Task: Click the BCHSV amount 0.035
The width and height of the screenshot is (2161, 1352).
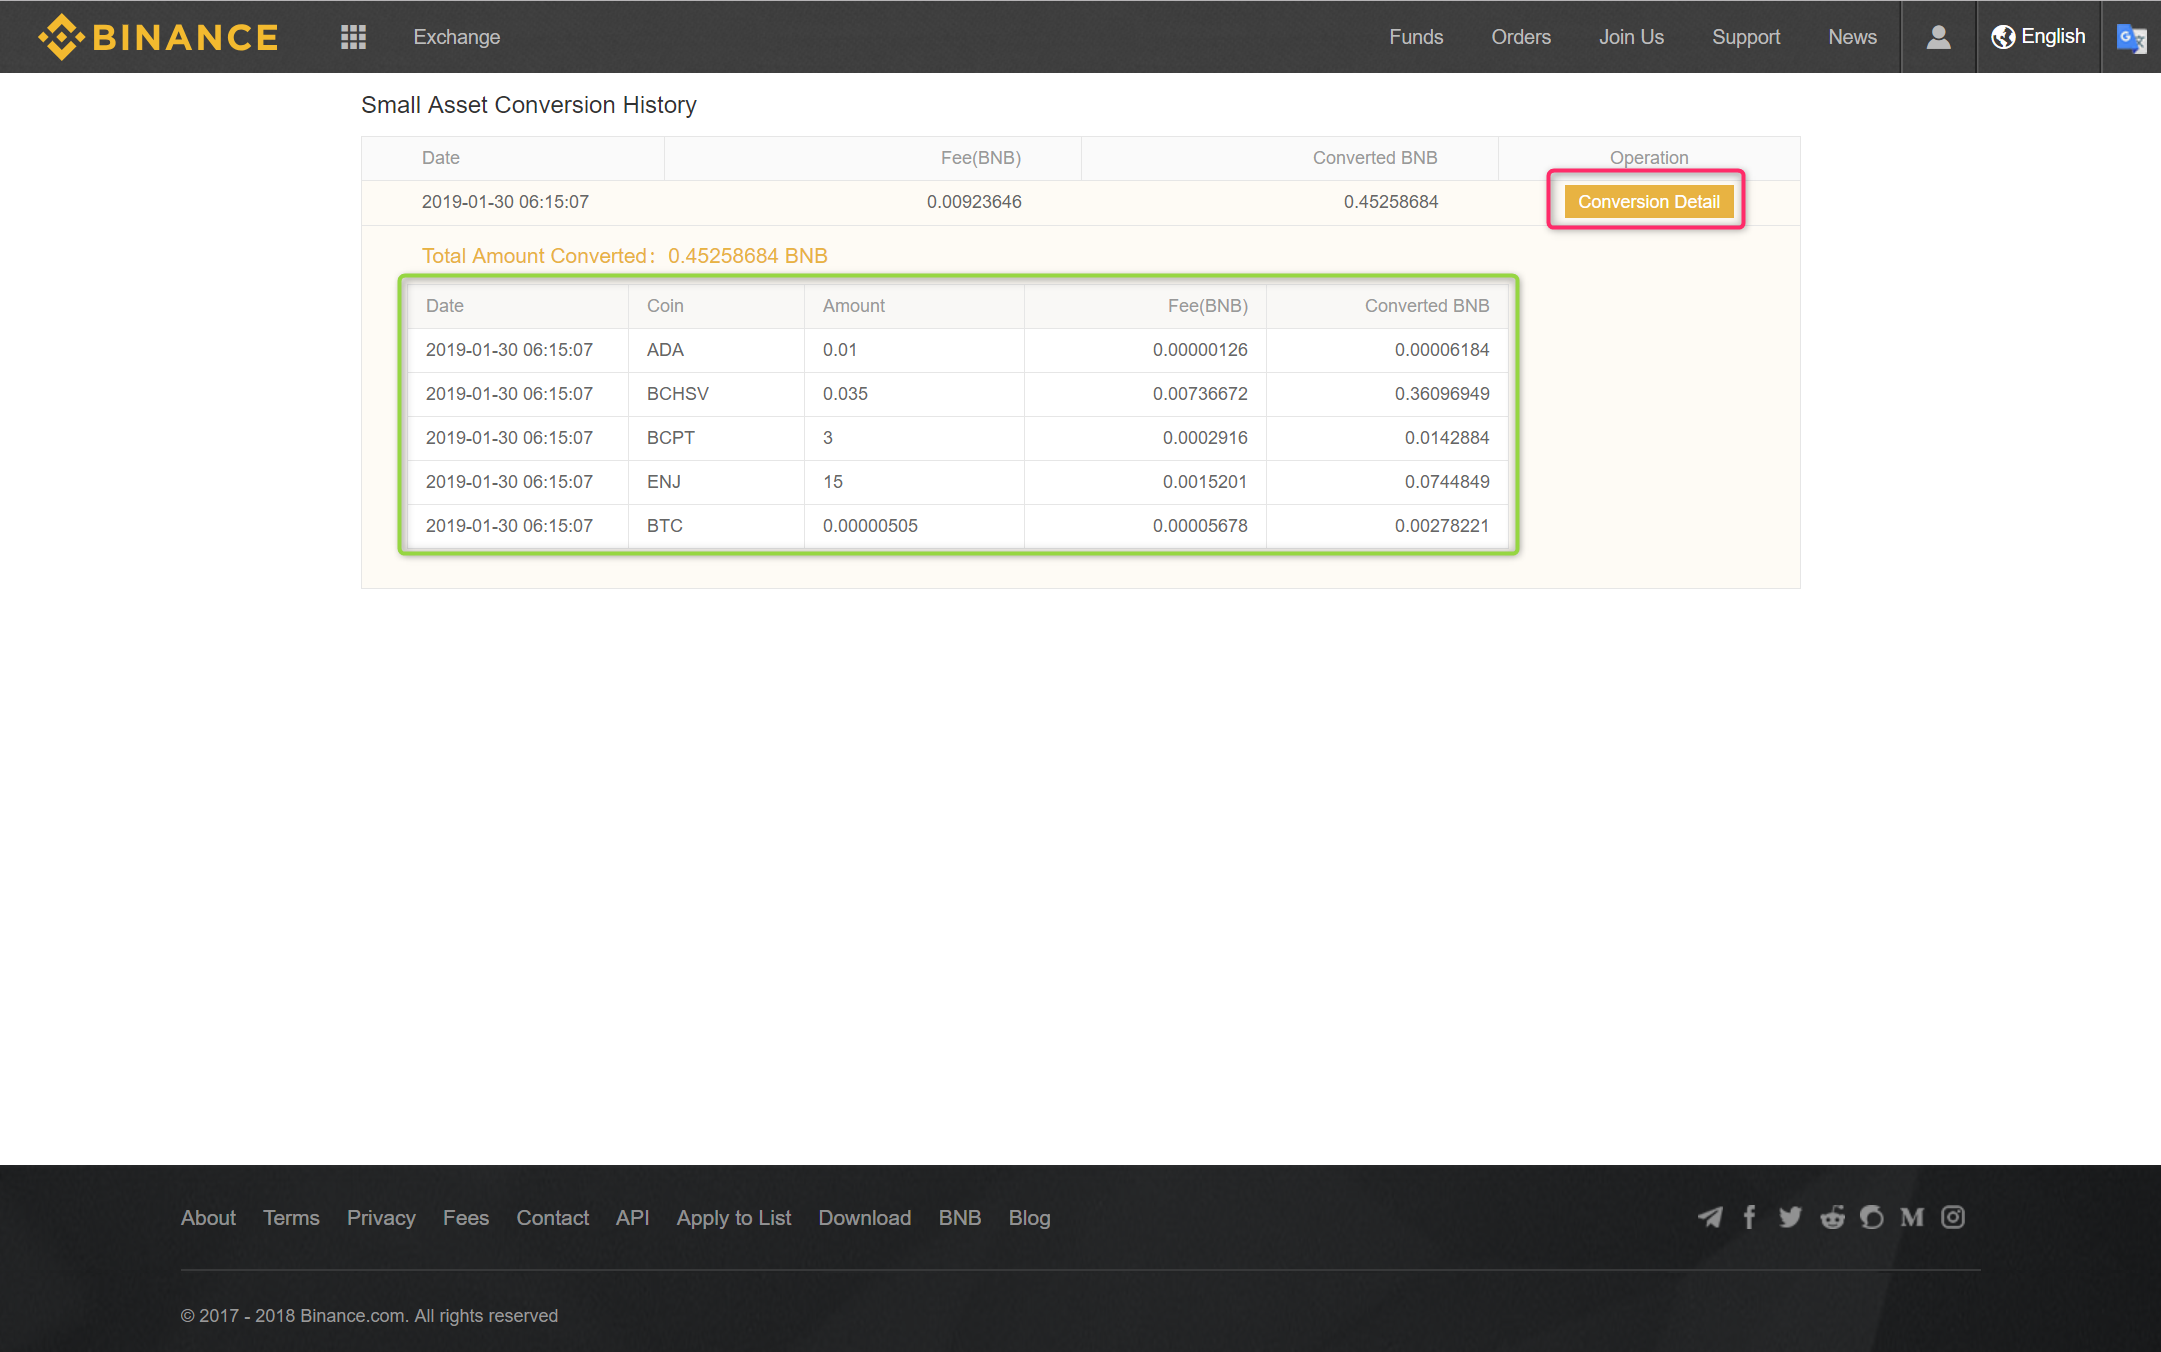Action: (845, 394)
